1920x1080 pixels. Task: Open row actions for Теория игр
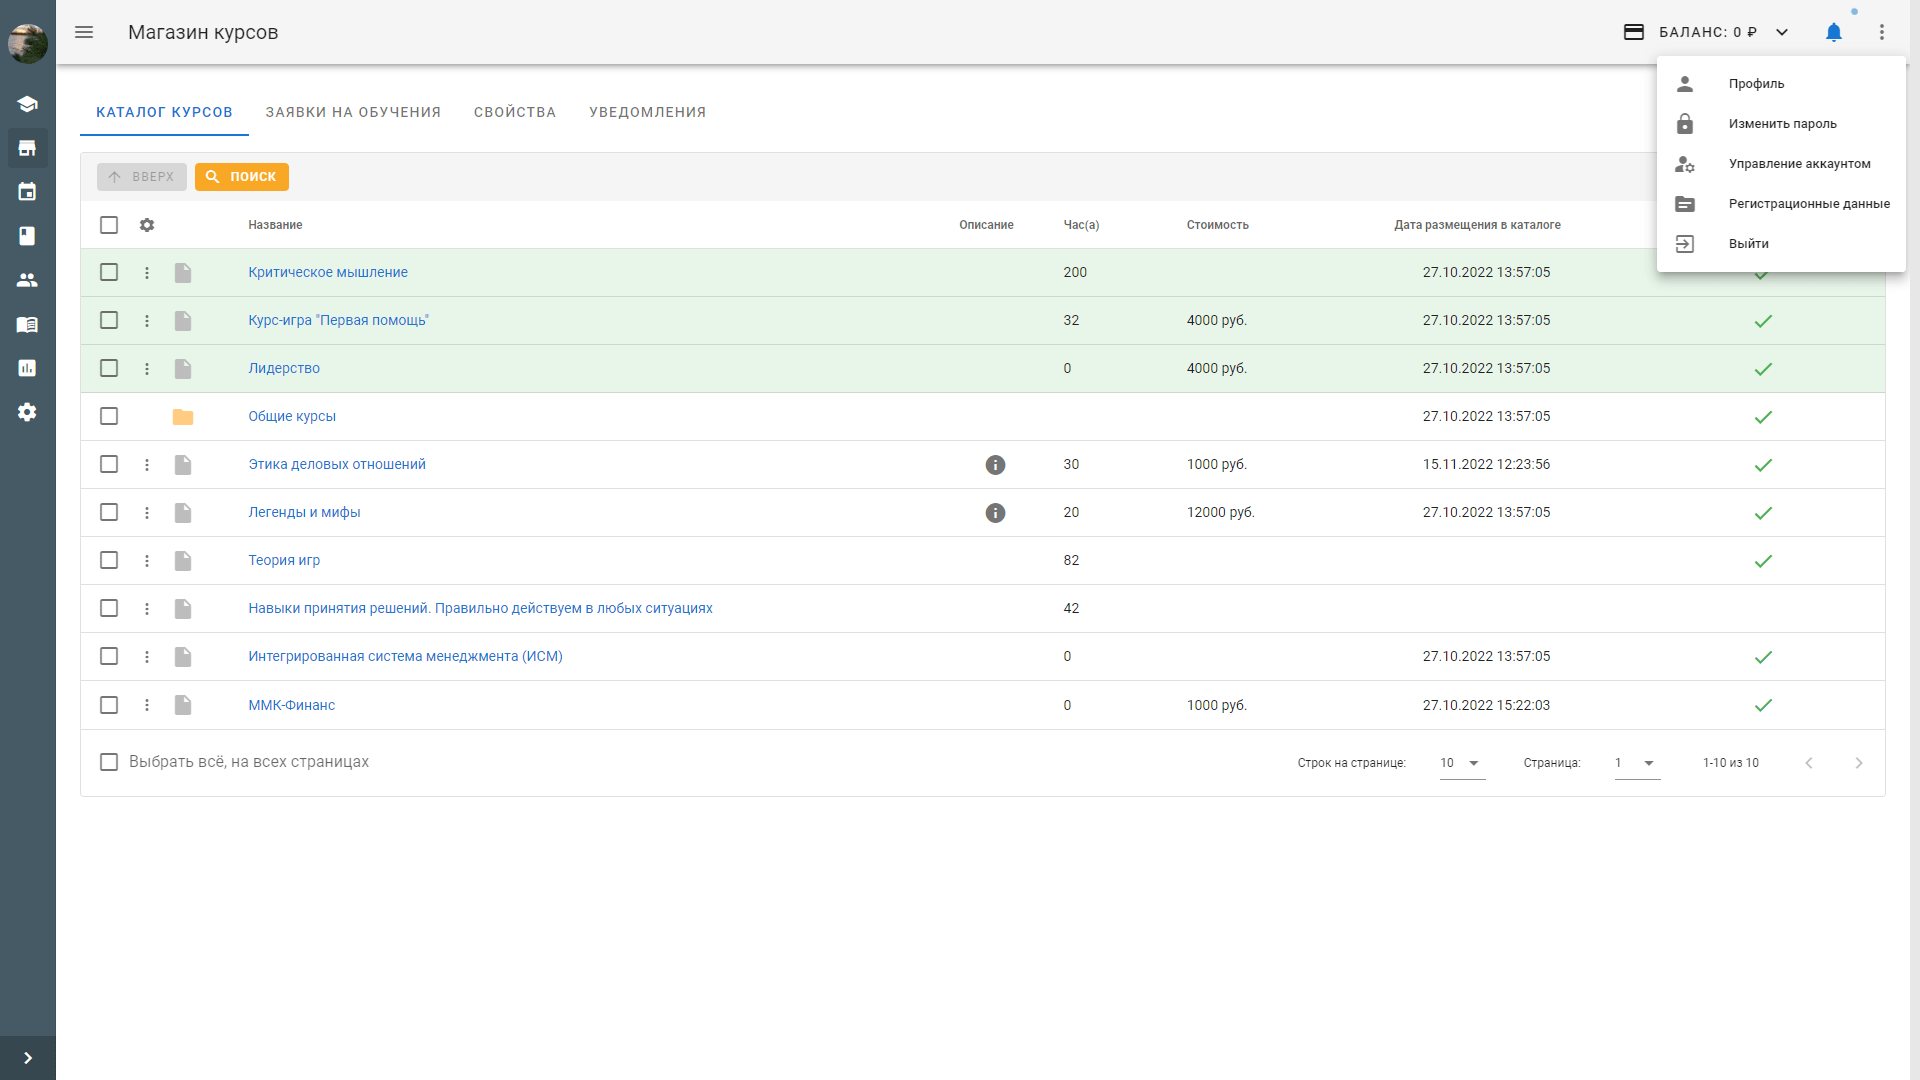[147, 561]
